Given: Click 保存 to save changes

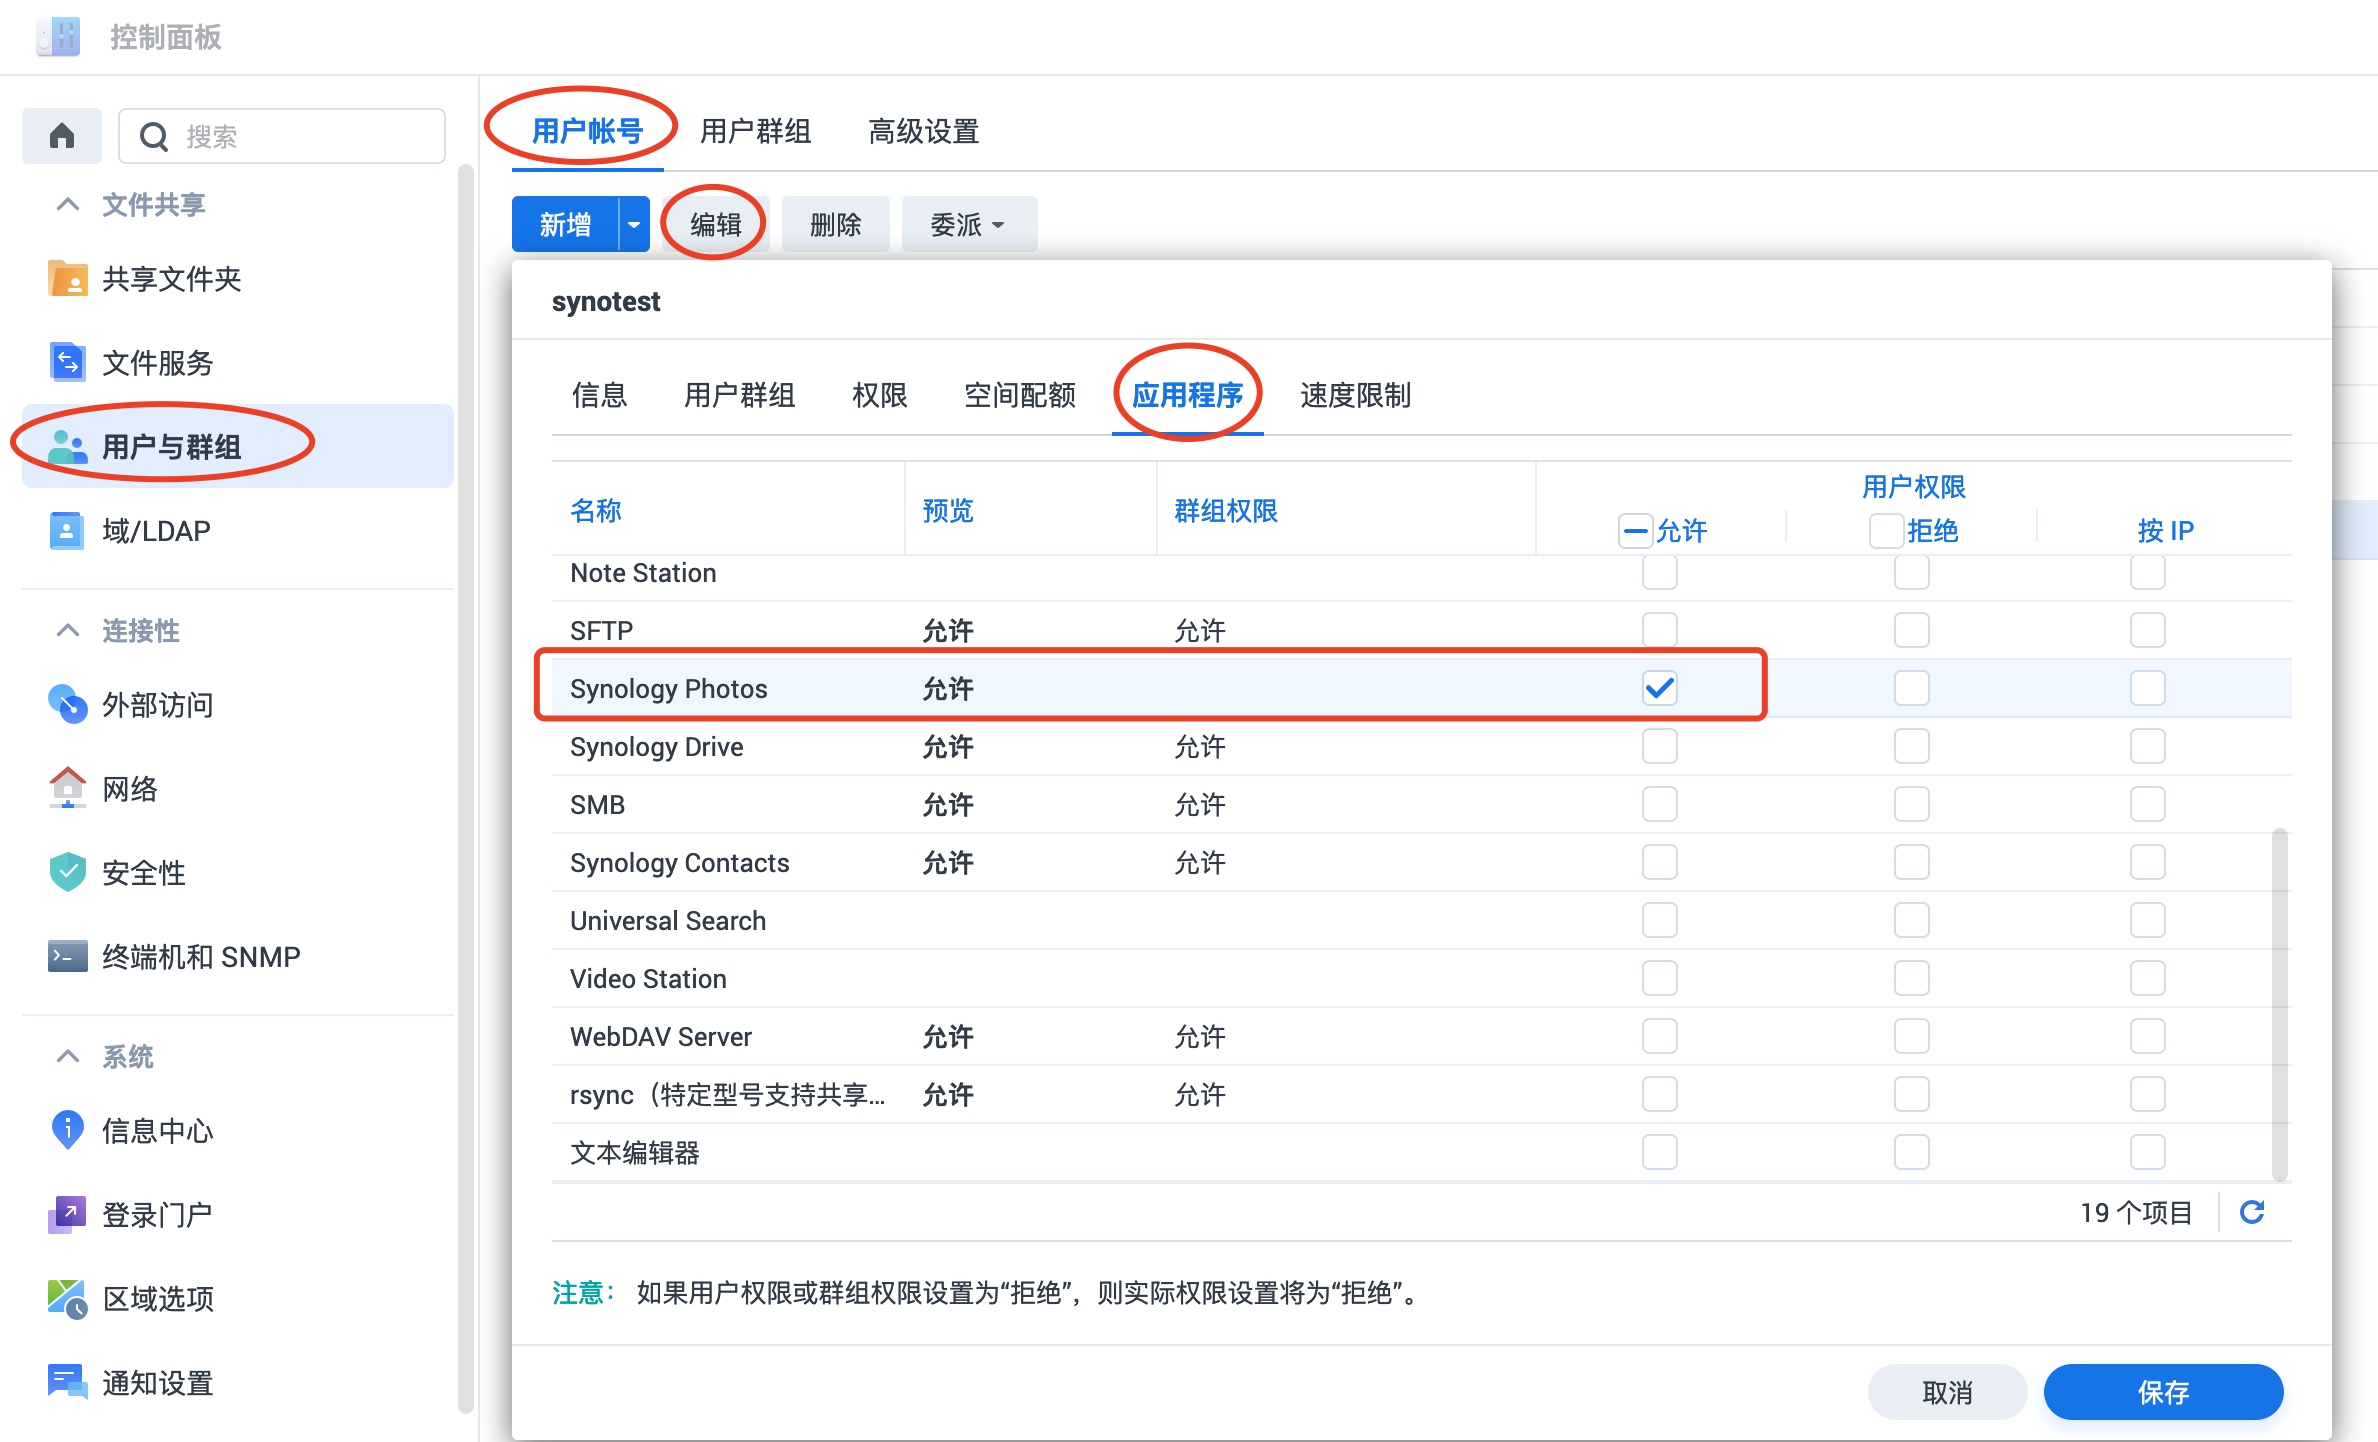Looking at the screenshot, I should (x=2164, y=1392).
